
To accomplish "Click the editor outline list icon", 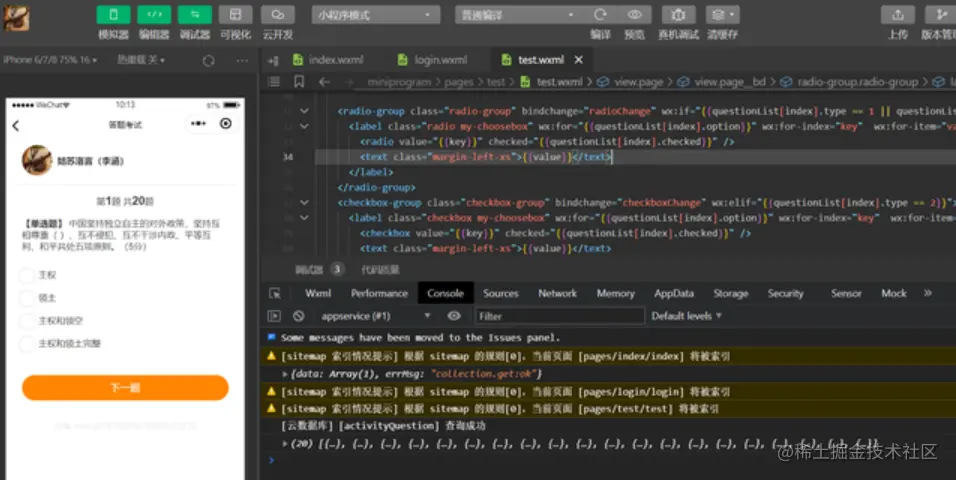I will 274,81.
